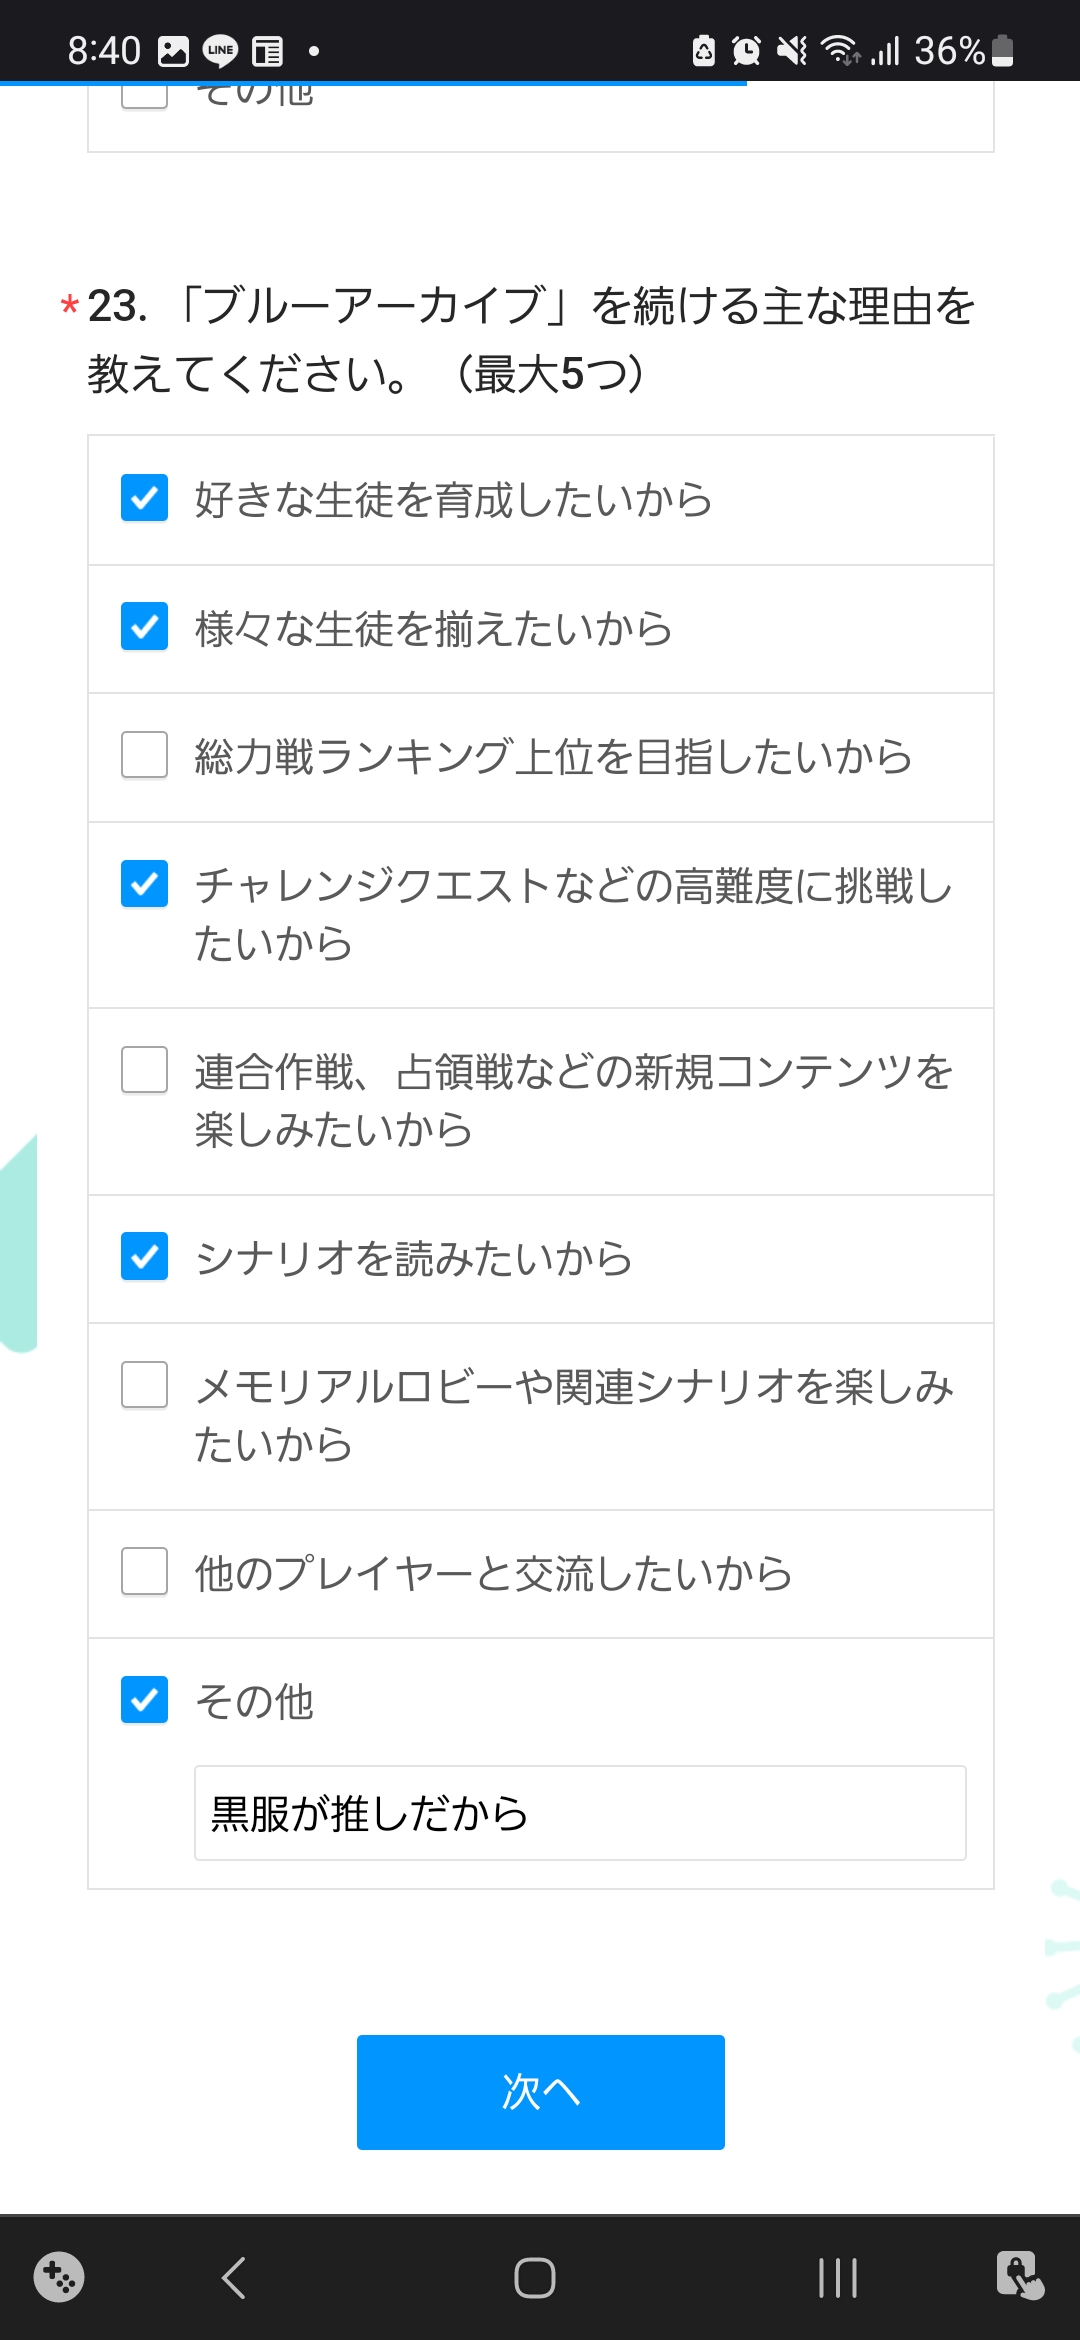
Task: Check 総力戦ランキング上位を目指したいから option
Action: 145,755
